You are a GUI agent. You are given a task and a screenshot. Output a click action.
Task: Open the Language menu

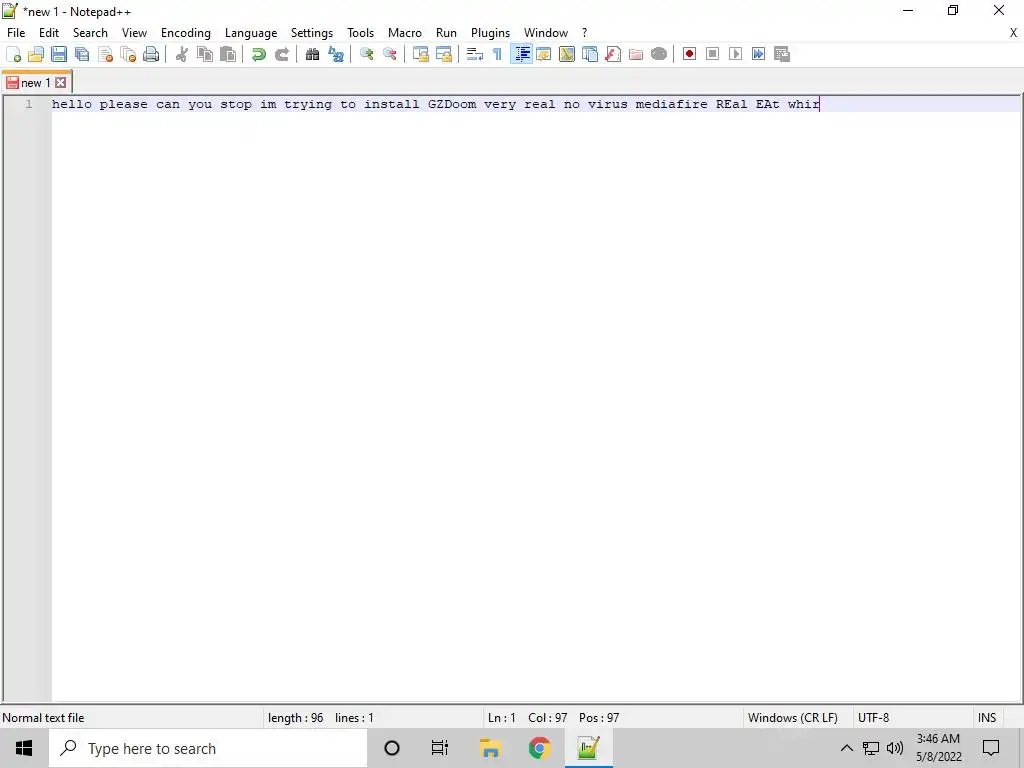click(x=251, y=33)
